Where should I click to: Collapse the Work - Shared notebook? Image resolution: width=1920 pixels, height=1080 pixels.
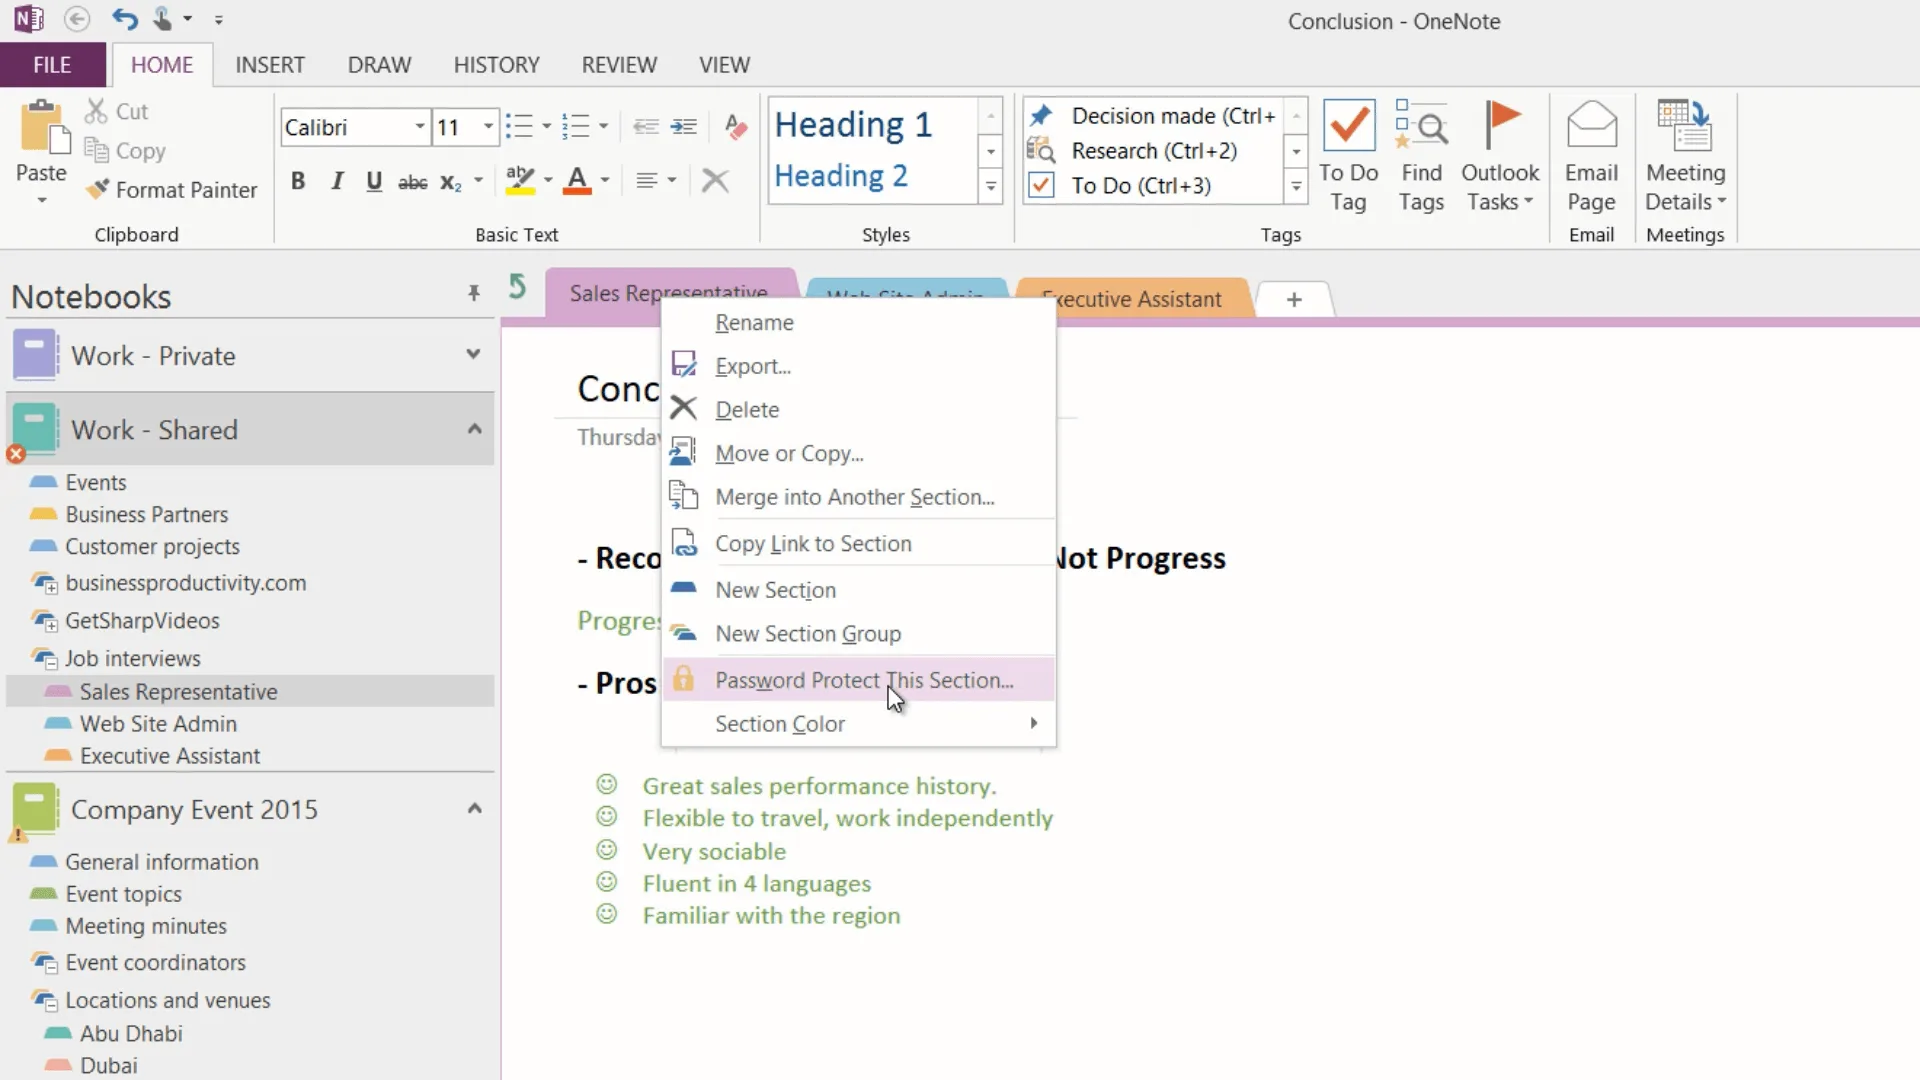click(x=474, y=429)
